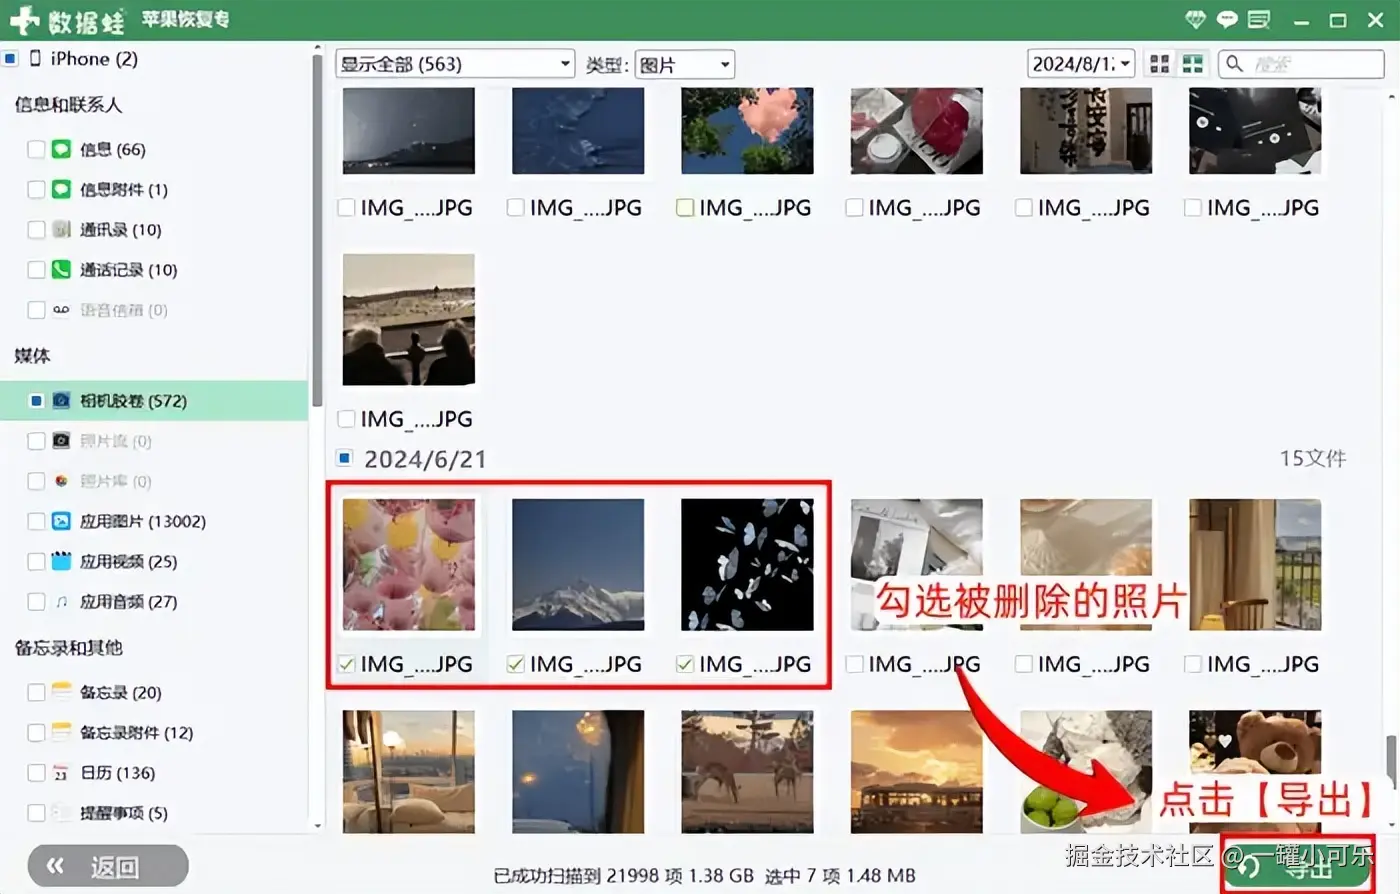Toggle the 2024/6/21 date group checkbox
This screenshot has height=894, width=1400.
tap(344, 458)
